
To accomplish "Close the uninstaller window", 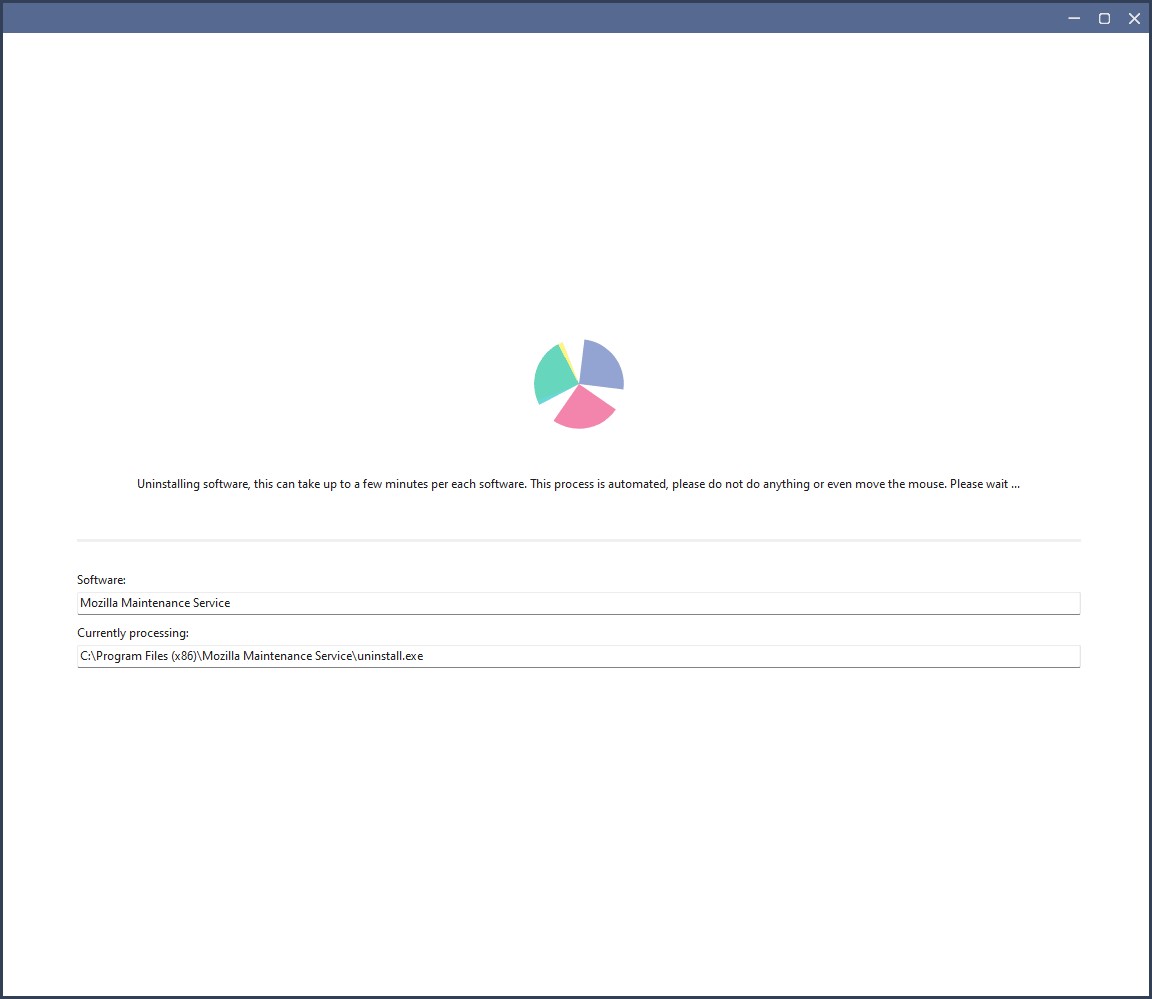I will (1134, 18).
